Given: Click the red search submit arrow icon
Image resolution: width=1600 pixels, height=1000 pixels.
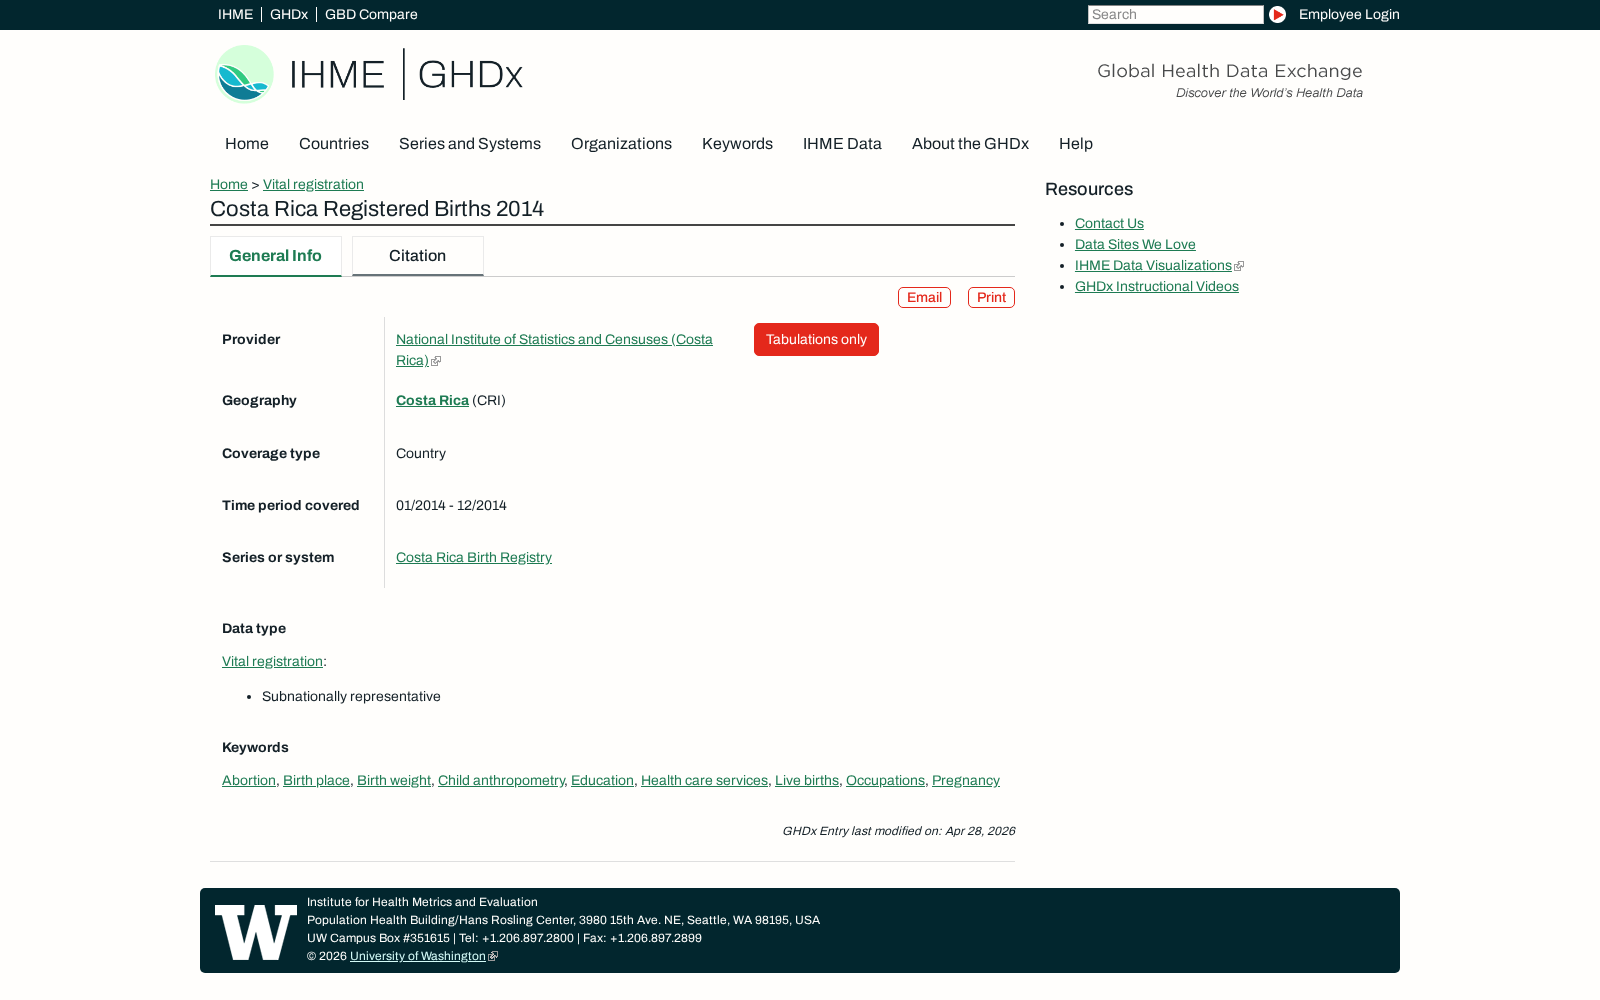Looking at the screenshot, I should point(1277,14).
